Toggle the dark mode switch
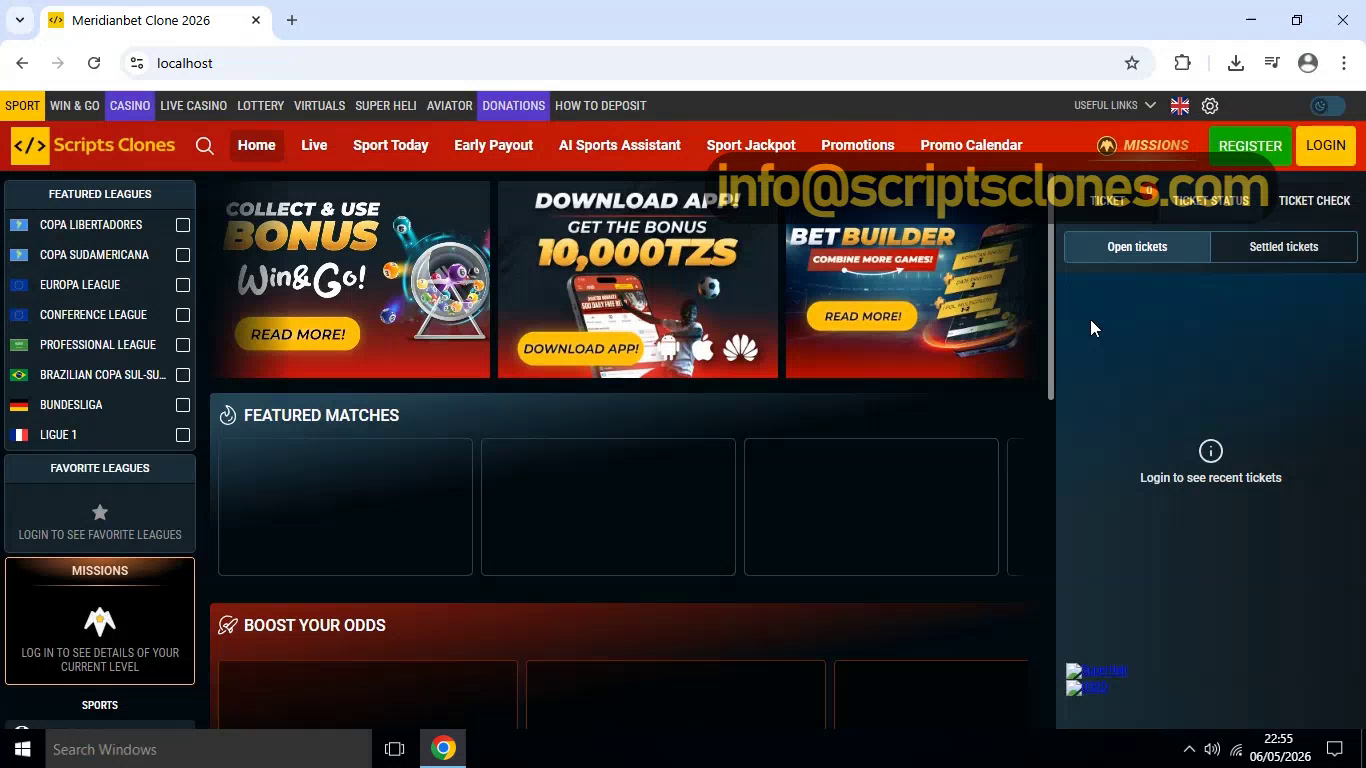This screenshot has width=1366, height=768. tap(1327, 106)
